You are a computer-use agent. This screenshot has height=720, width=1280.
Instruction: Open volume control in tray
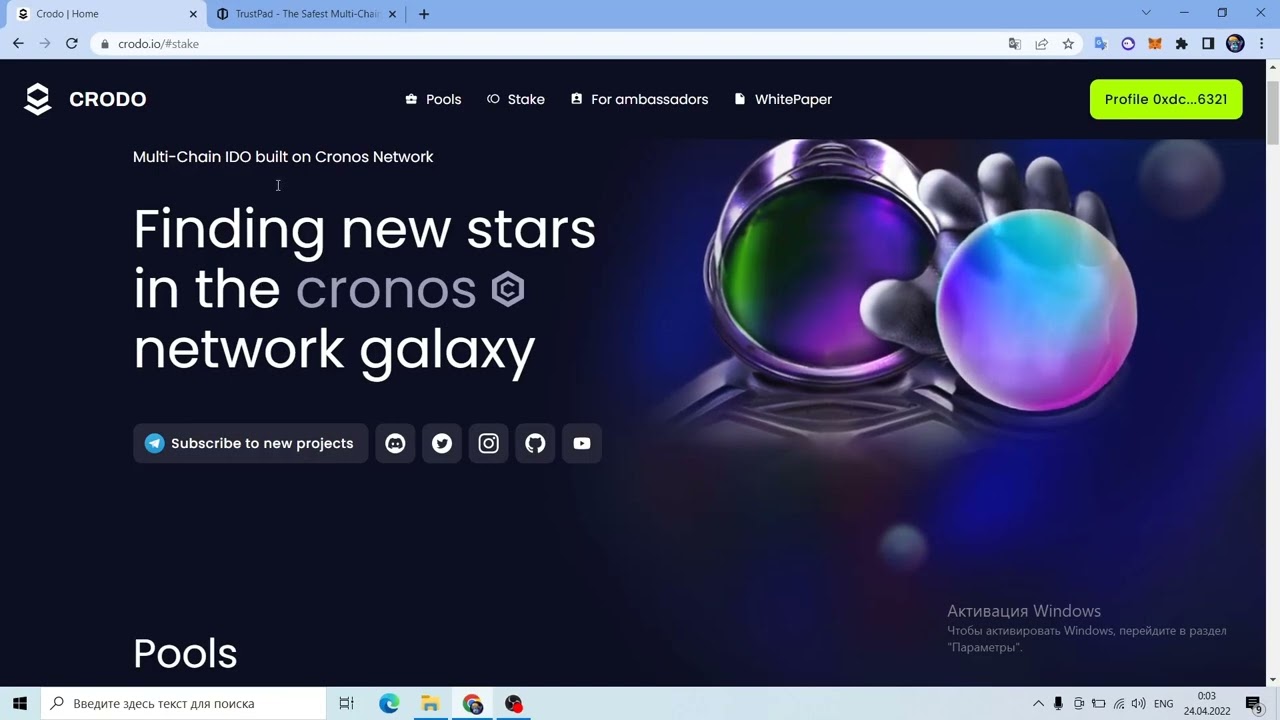1138,704
